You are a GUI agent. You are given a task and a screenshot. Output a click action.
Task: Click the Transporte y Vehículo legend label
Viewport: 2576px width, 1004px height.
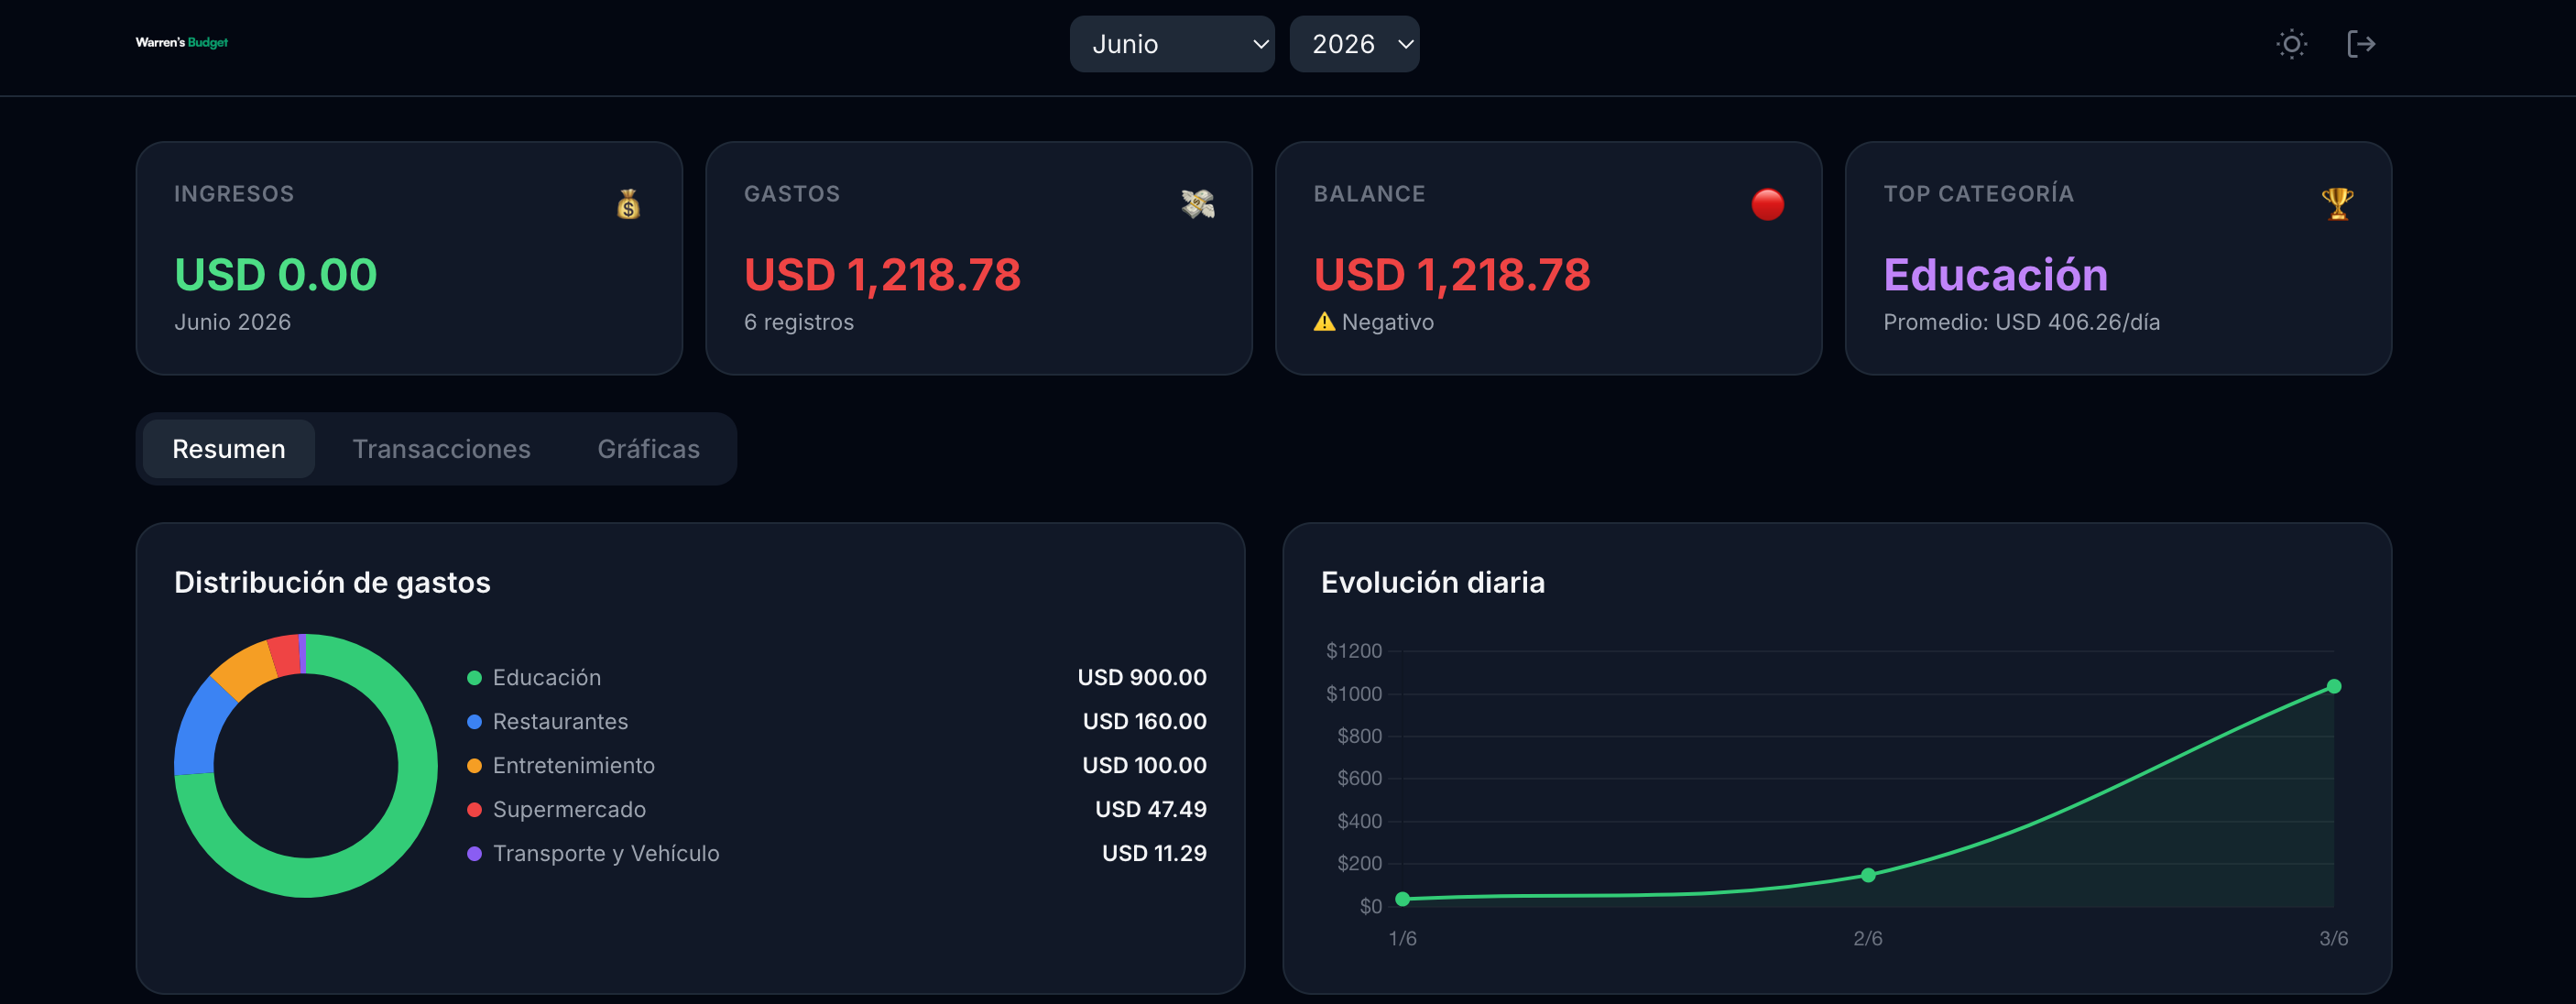point(606,854)
